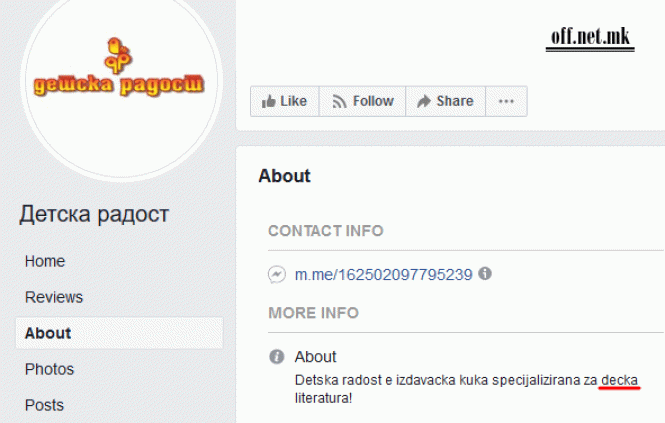Click the Messenger icon beside m.me link
The width and height of the screenshot is (665, 423).
point(277,275)
